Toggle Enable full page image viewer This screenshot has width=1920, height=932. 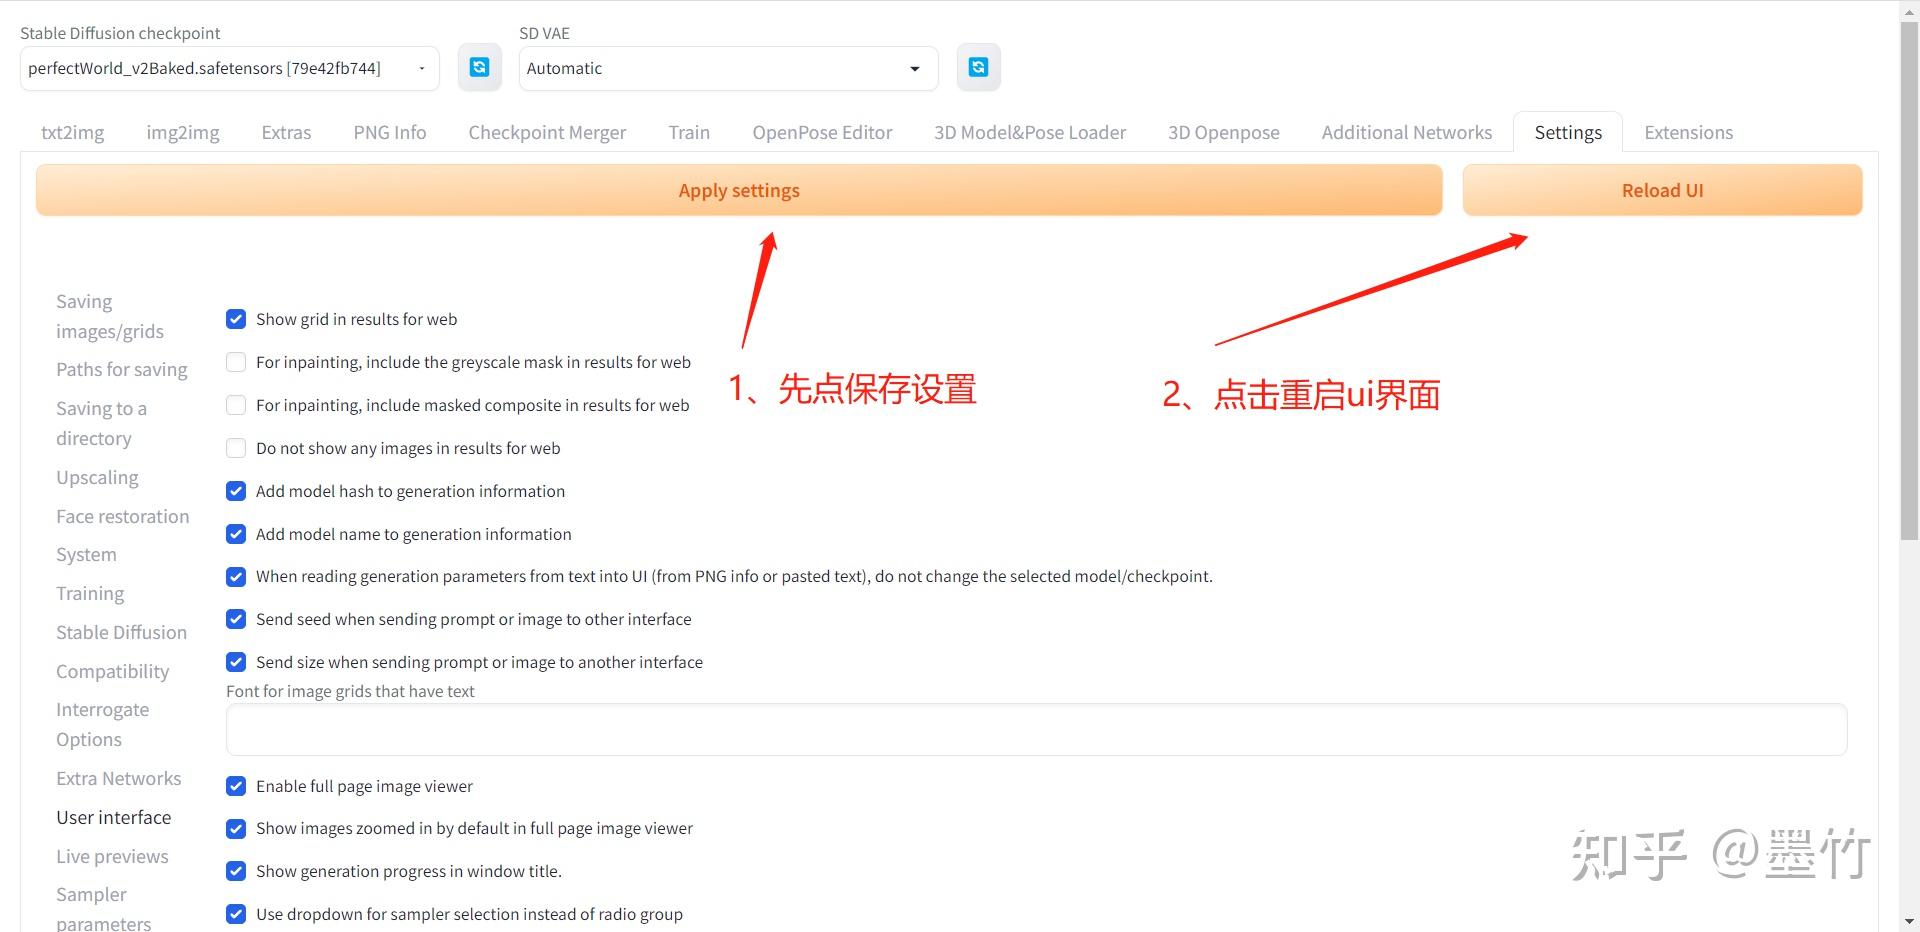coord(236,786)
